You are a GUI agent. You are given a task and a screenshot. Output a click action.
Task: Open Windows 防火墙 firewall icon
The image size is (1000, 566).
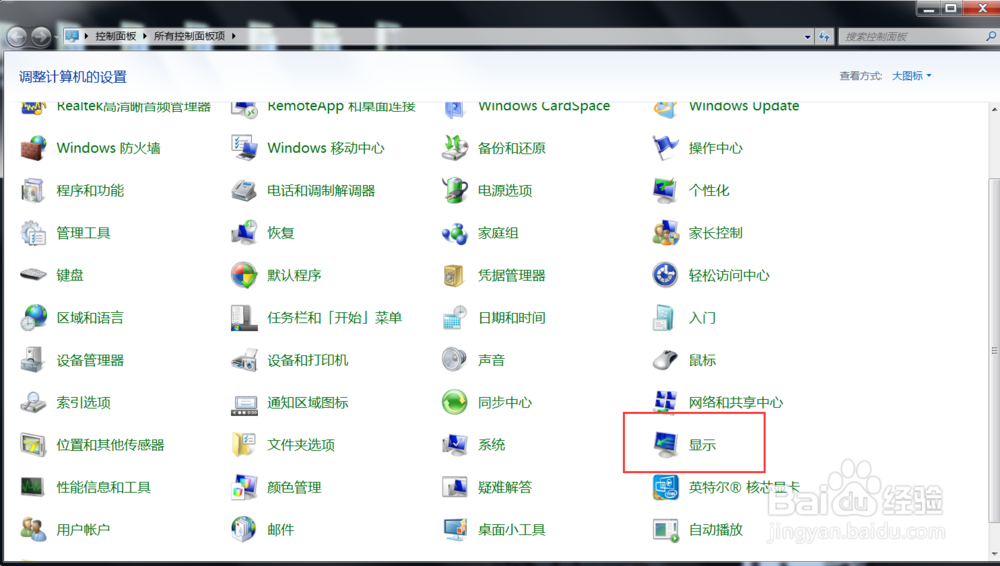33,148
